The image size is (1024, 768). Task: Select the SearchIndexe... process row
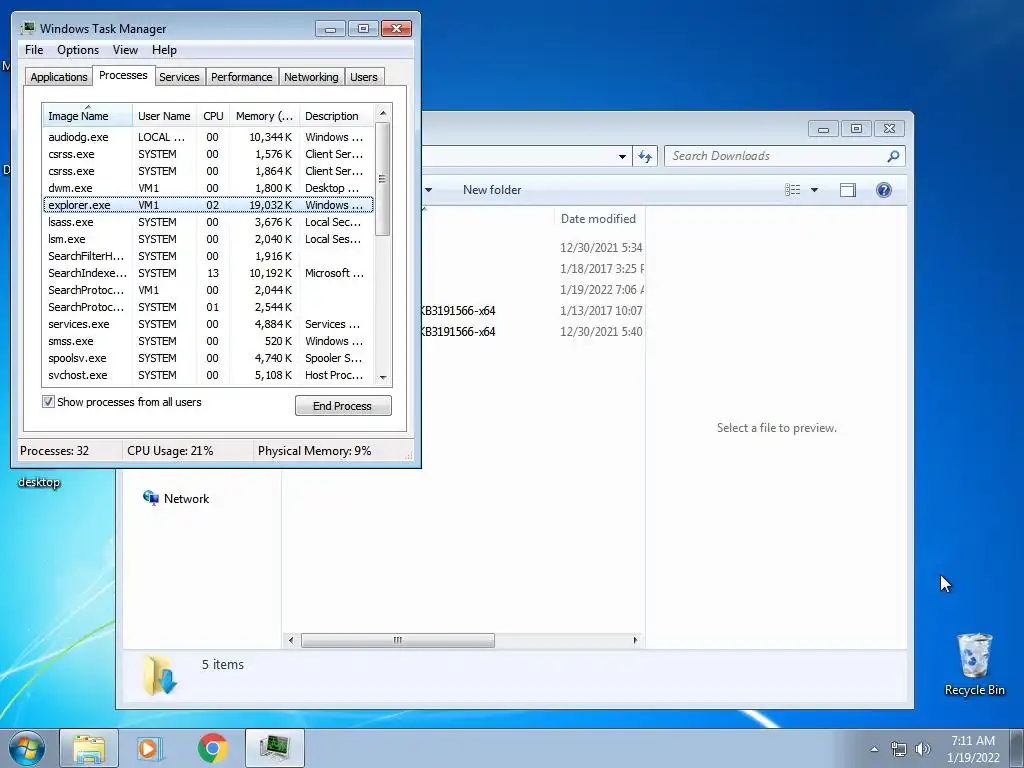[x=208, y=273]
